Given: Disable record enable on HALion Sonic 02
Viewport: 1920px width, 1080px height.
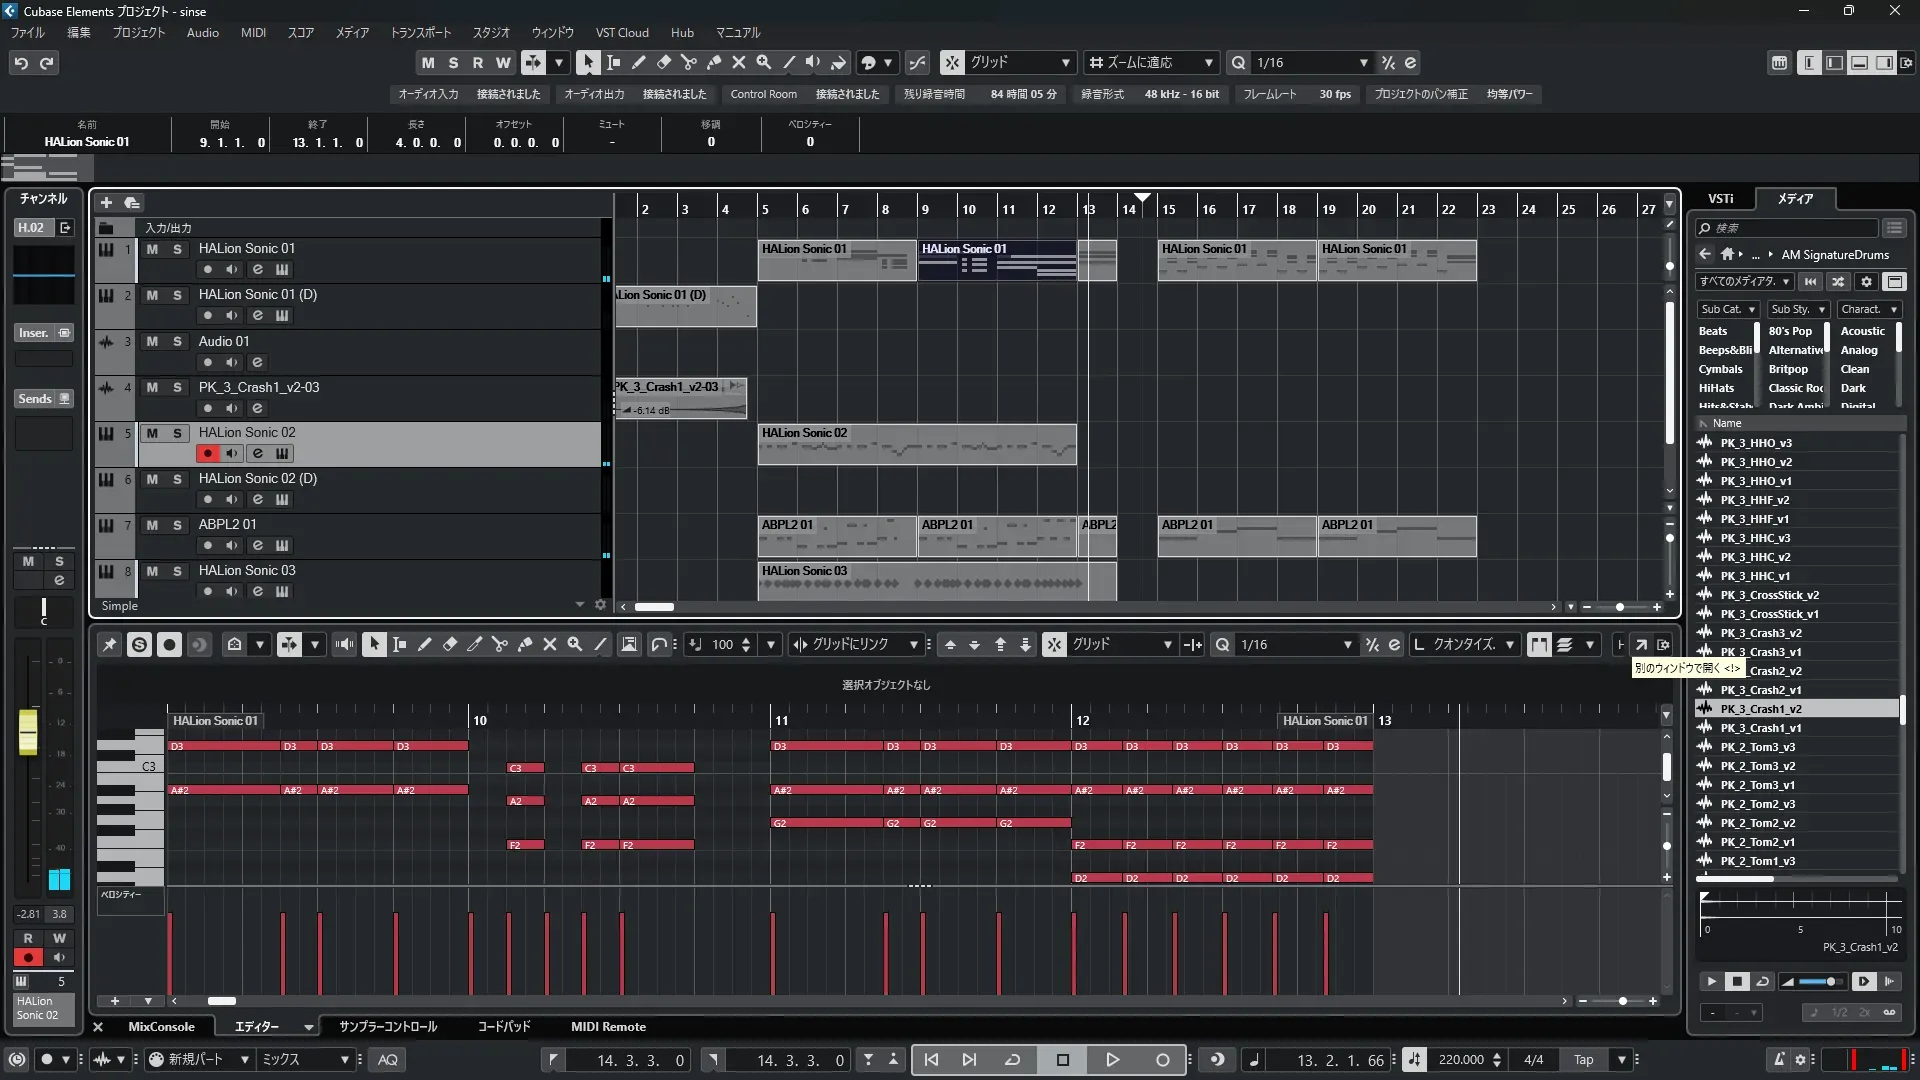Looking at the screenshot, I should (x=207, y=453).
